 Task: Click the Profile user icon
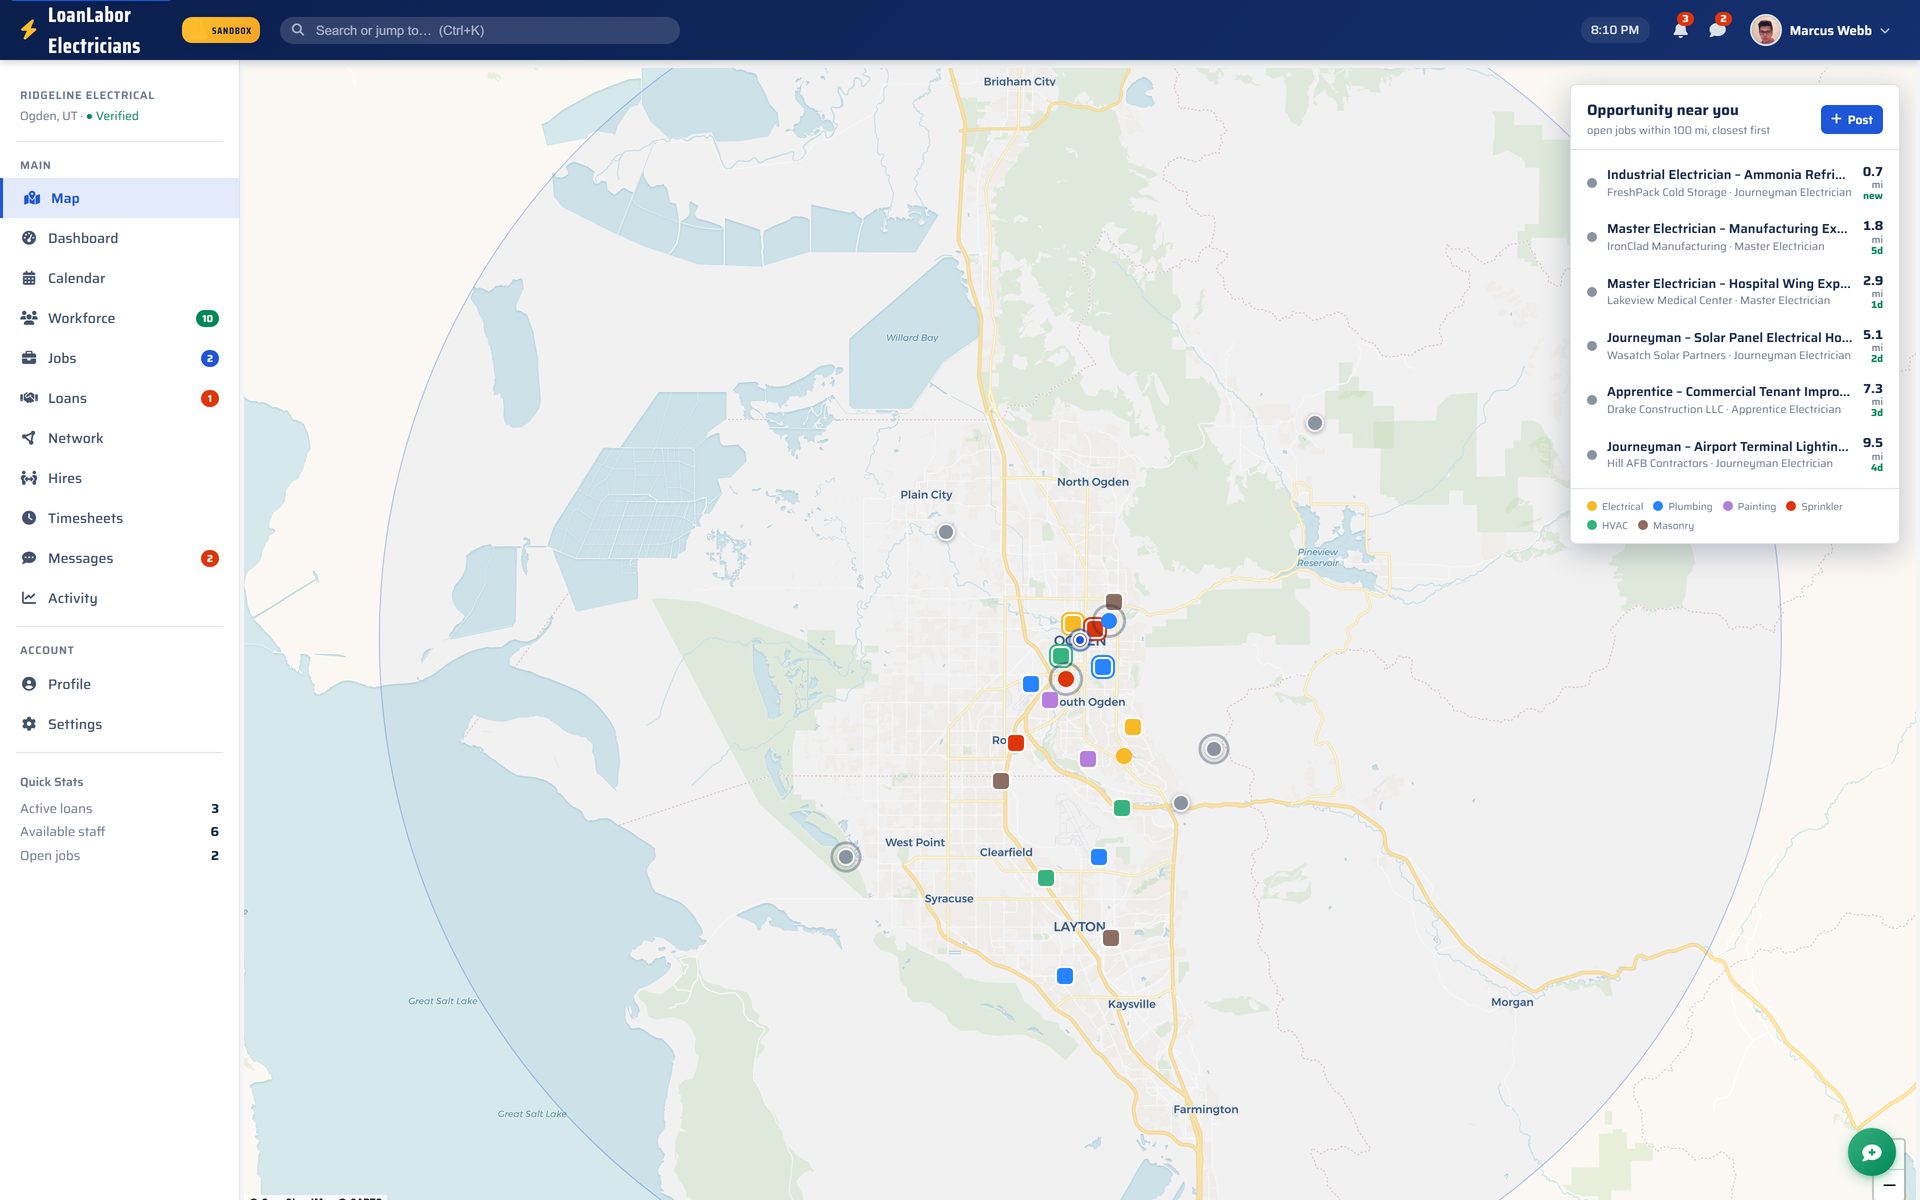pos(29,684)
